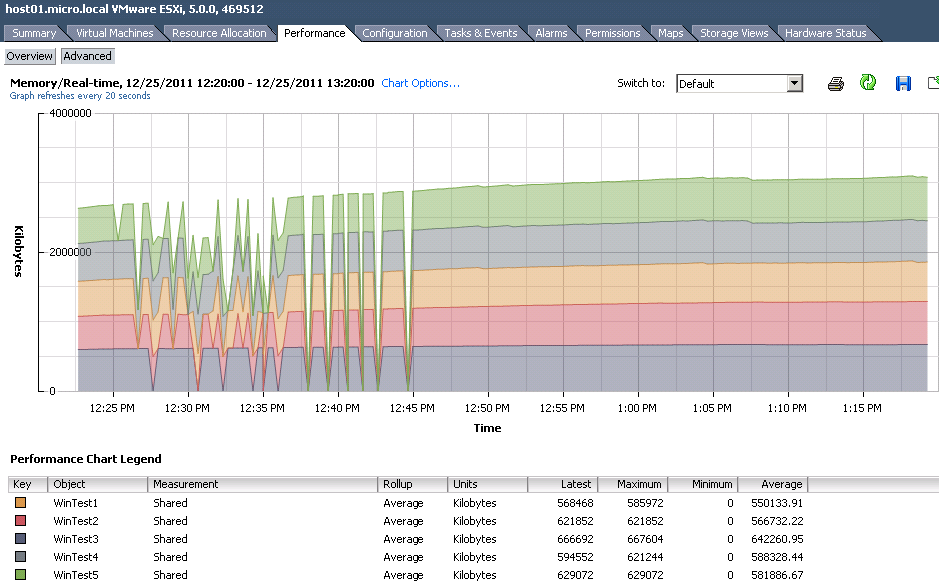Open the Switch to dropdown arrow
The height and width of the screenshot is (586, 939).
(x=795, y=83)
